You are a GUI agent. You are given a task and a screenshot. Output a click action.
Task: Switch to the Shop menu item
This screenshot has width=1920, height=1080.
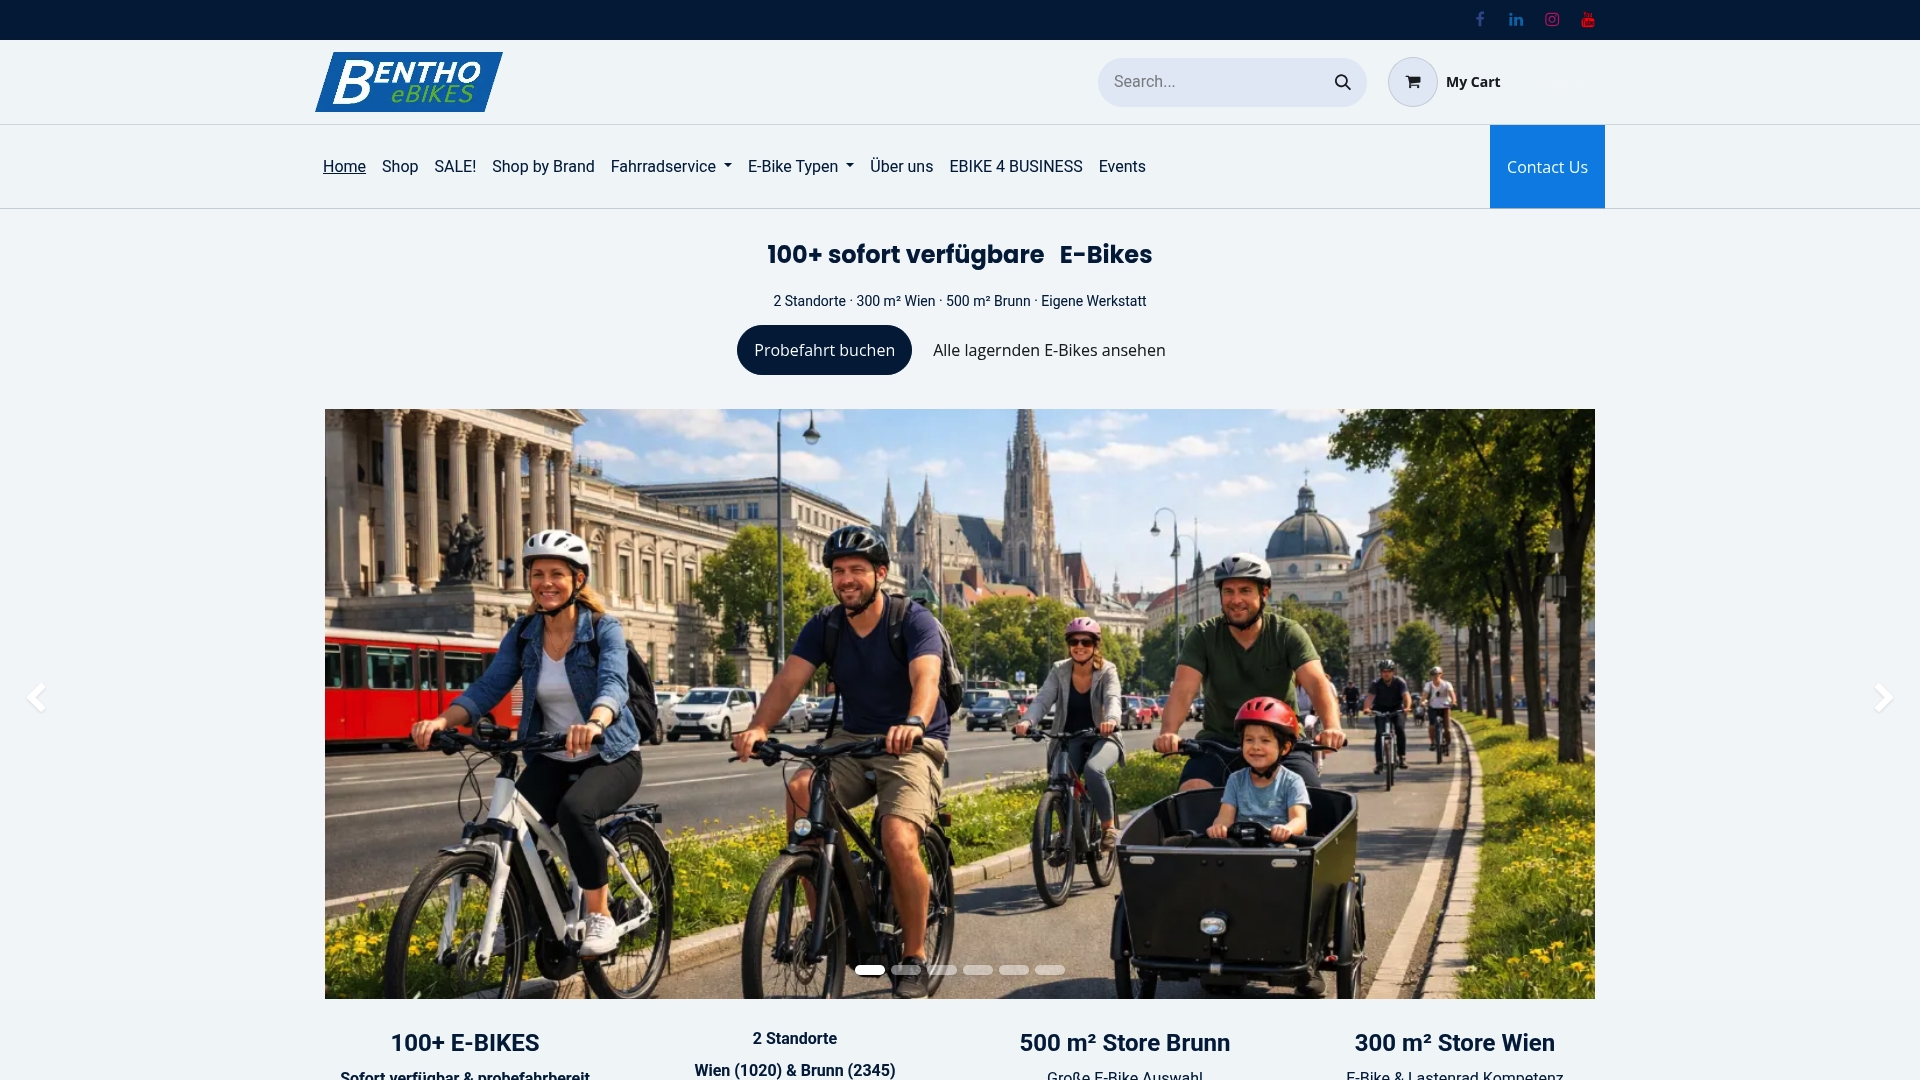[x=400, y=166]
